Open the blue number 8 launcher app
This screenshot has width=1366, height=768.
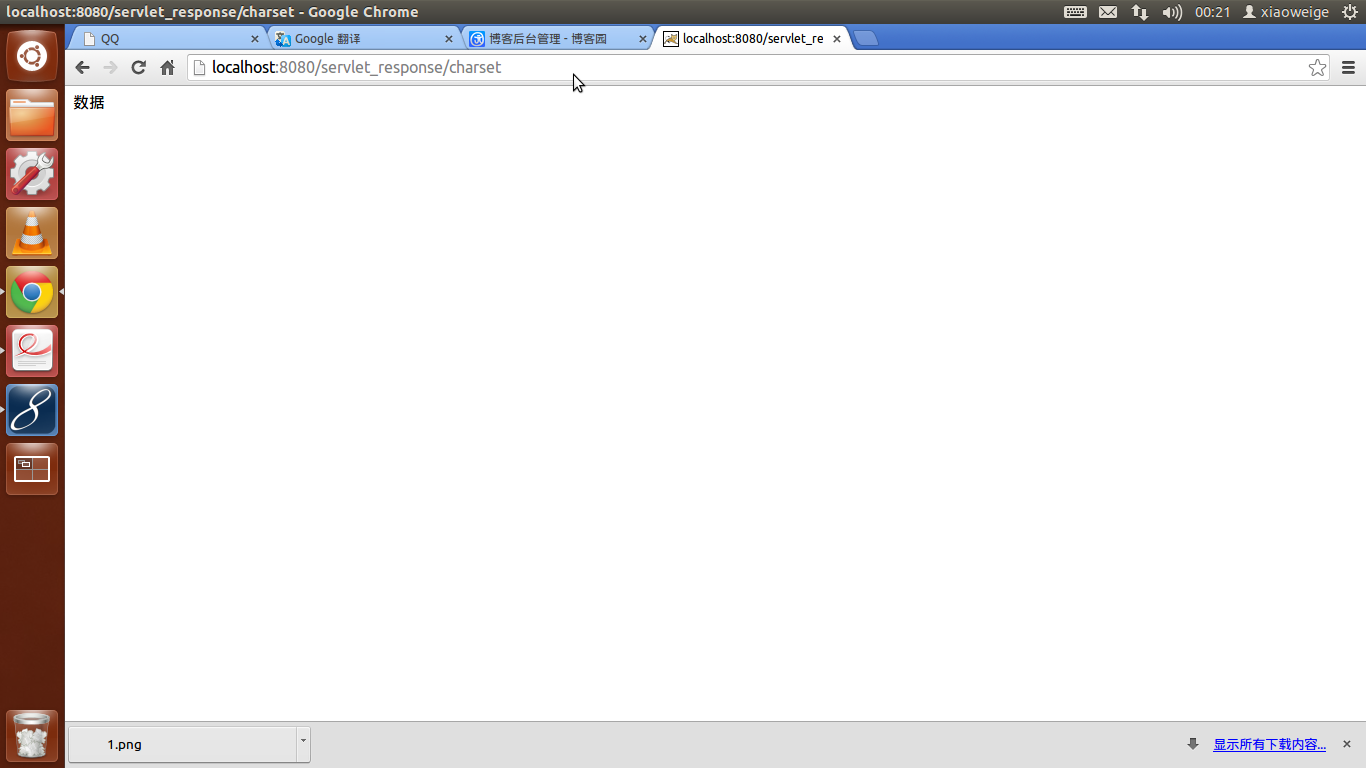pyautogui.click(x=32, y=410)
